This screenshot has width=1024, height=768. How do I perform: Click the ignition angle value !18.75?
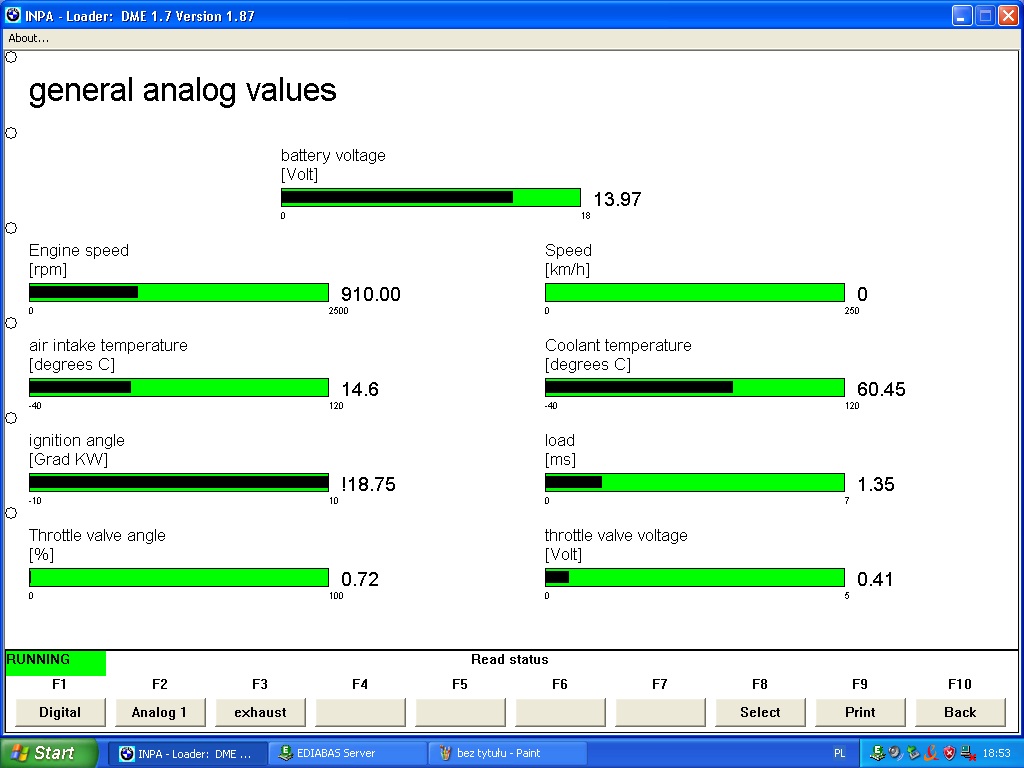(368, 484)
